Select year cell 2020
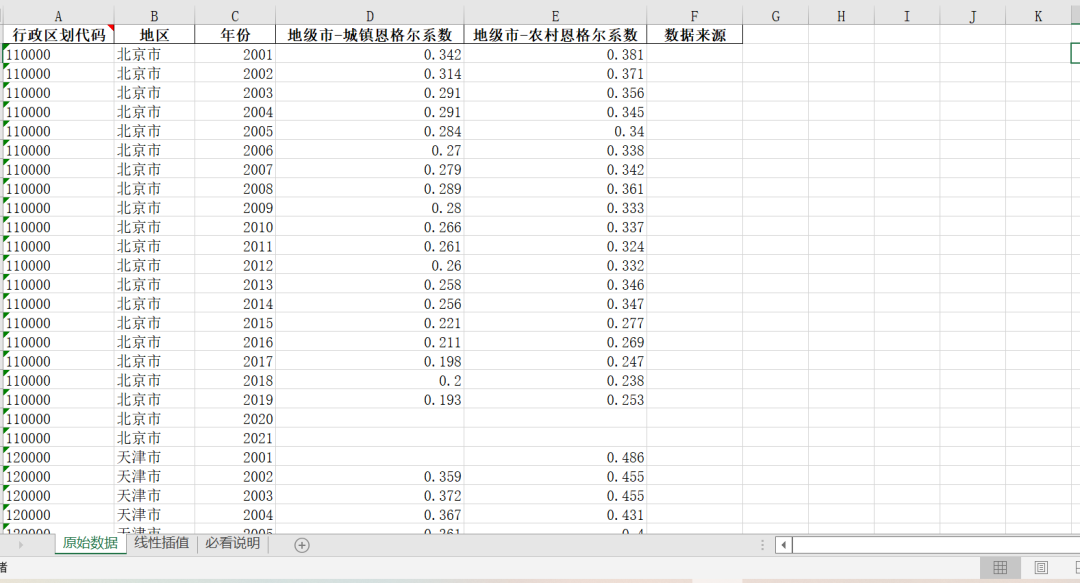The height and width of the screenshot is (583, 1080). 235,419
